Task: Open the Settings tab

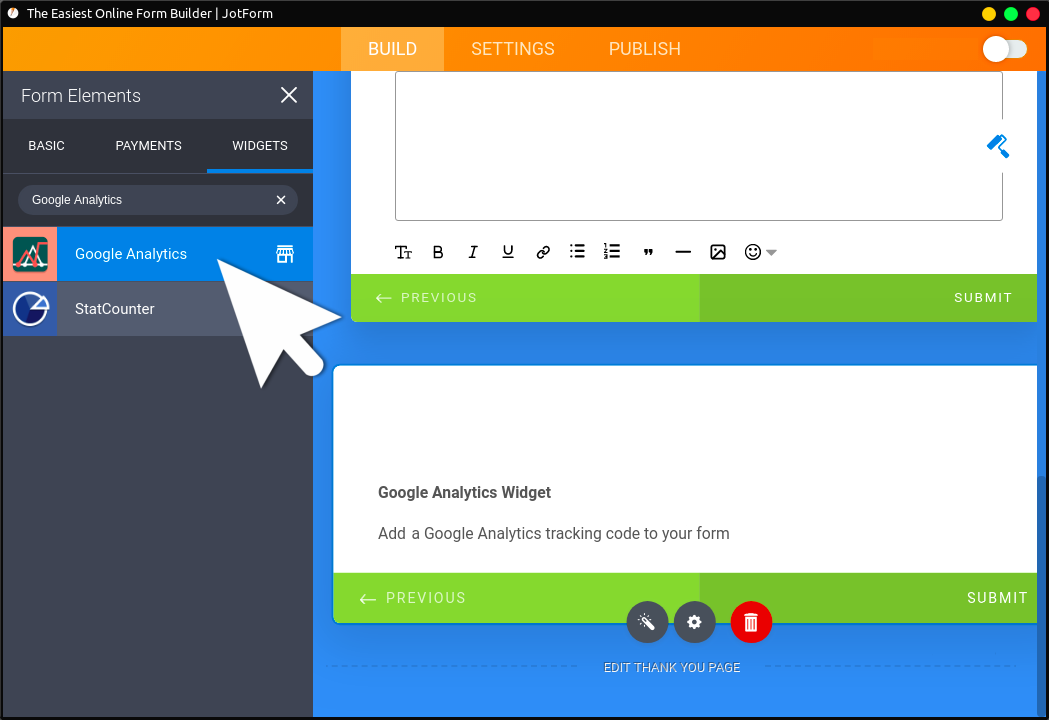Action: pyautogui.click(x=512, y=49)
